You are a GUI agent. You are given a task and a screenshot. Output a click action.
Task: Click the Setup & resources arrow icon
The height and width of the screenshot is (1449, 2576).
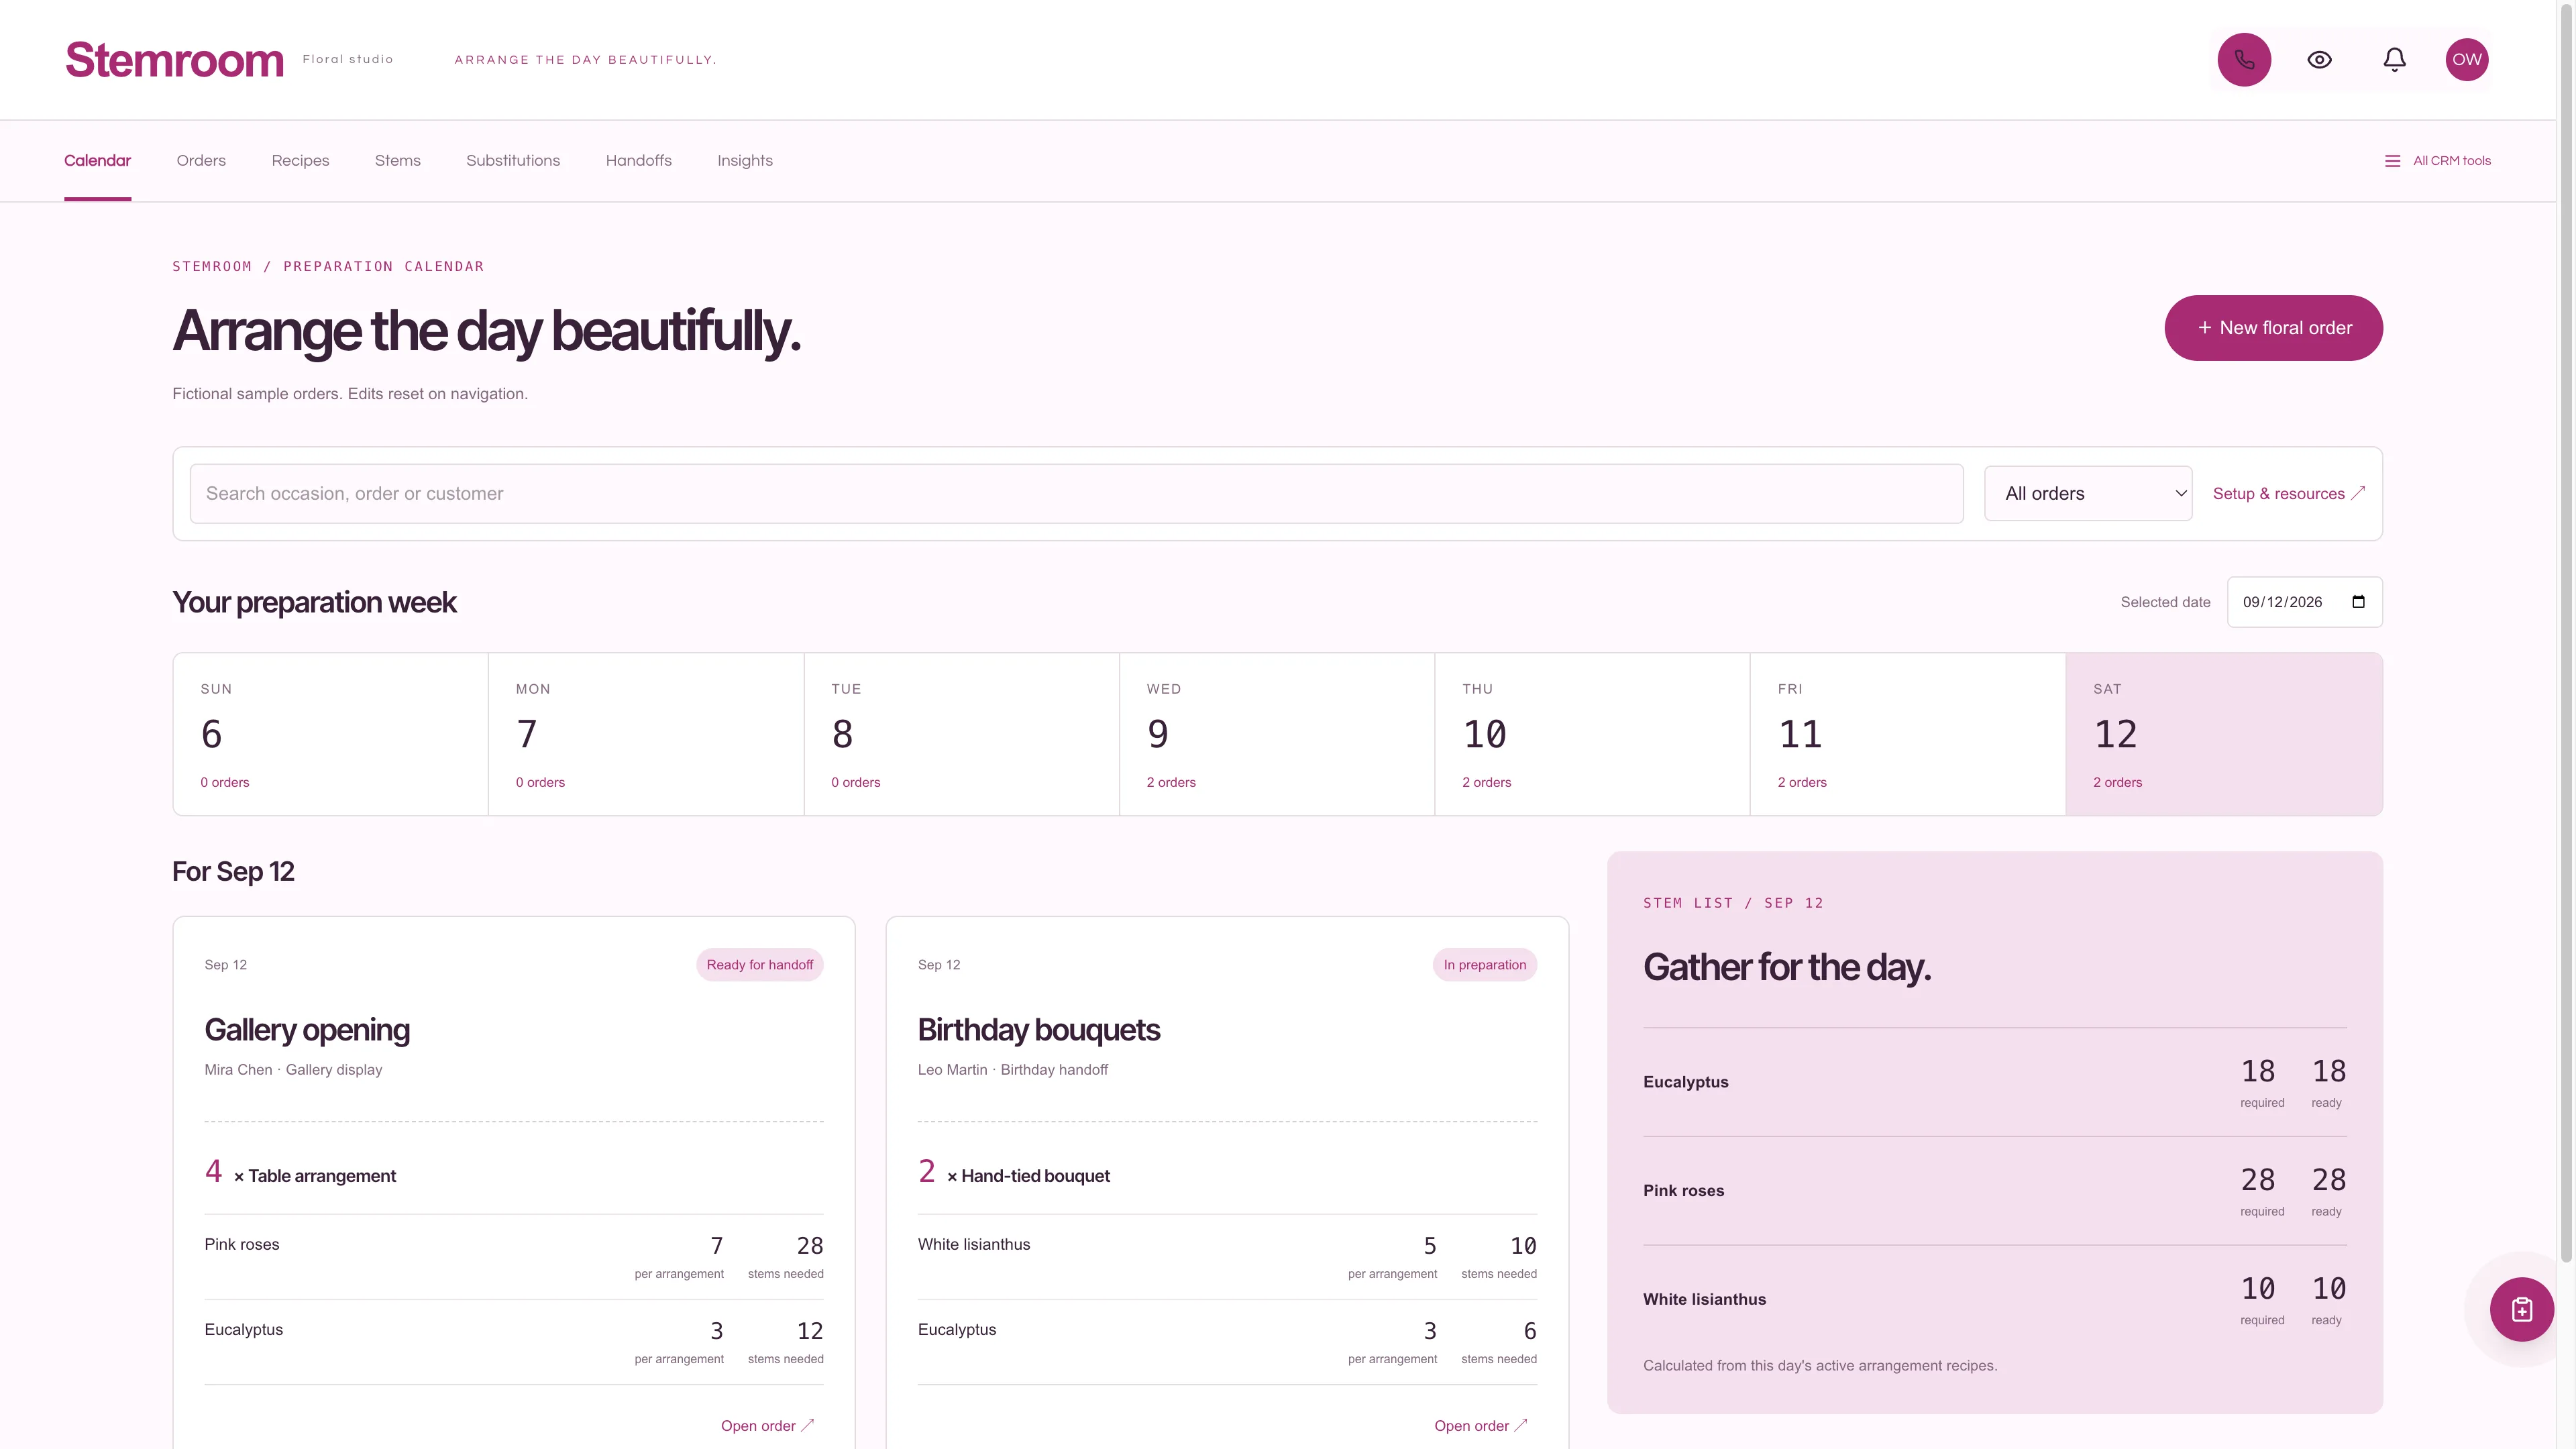(x=2358, y=493)
